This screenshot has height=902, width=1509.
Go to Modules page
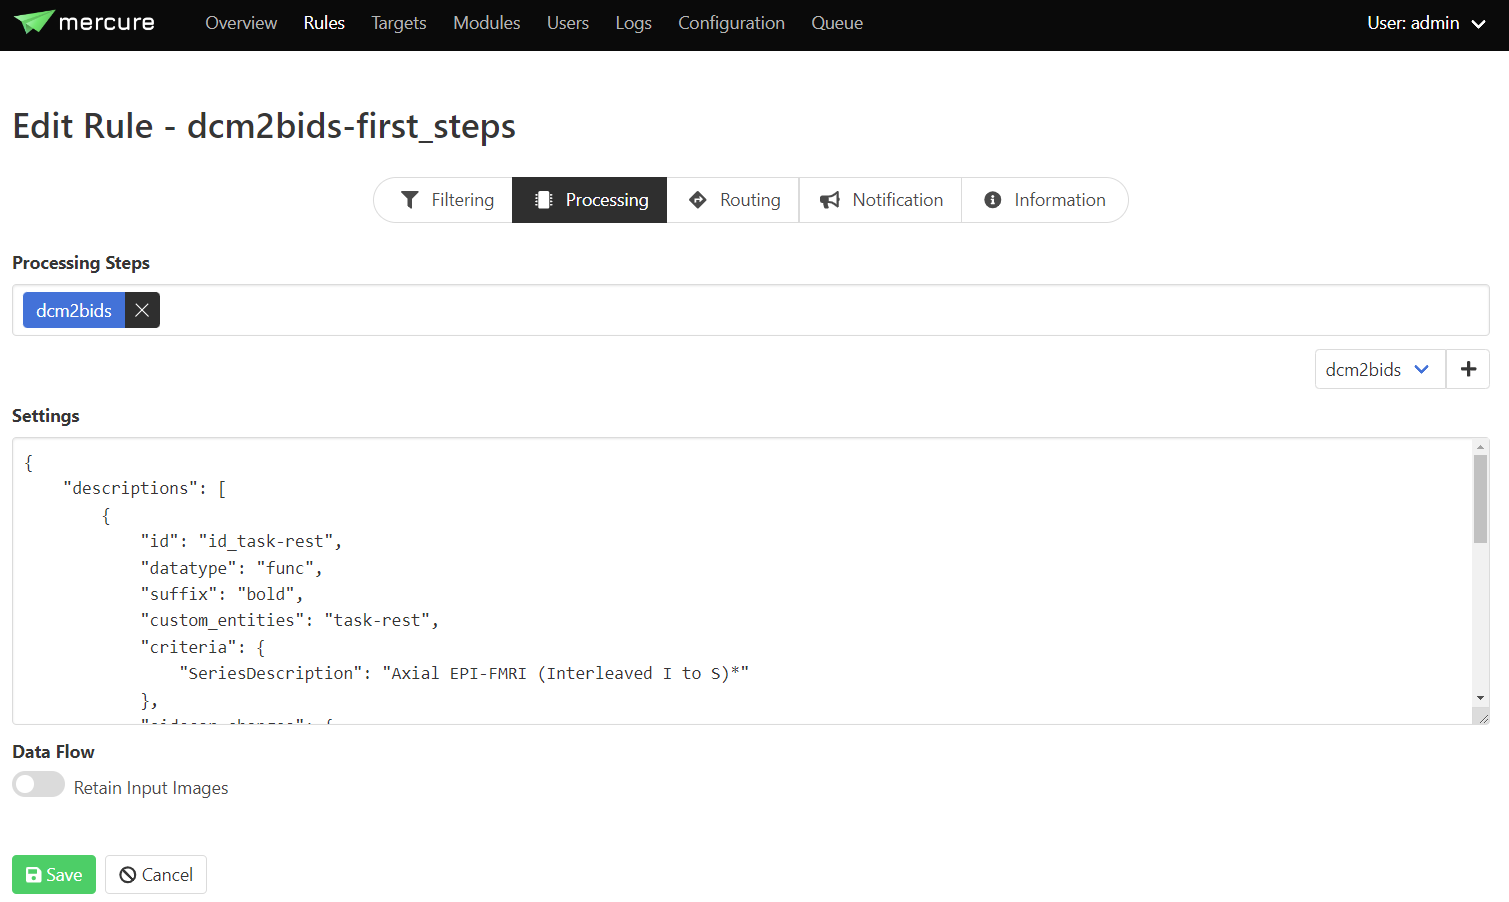click(x=486, y=23)
